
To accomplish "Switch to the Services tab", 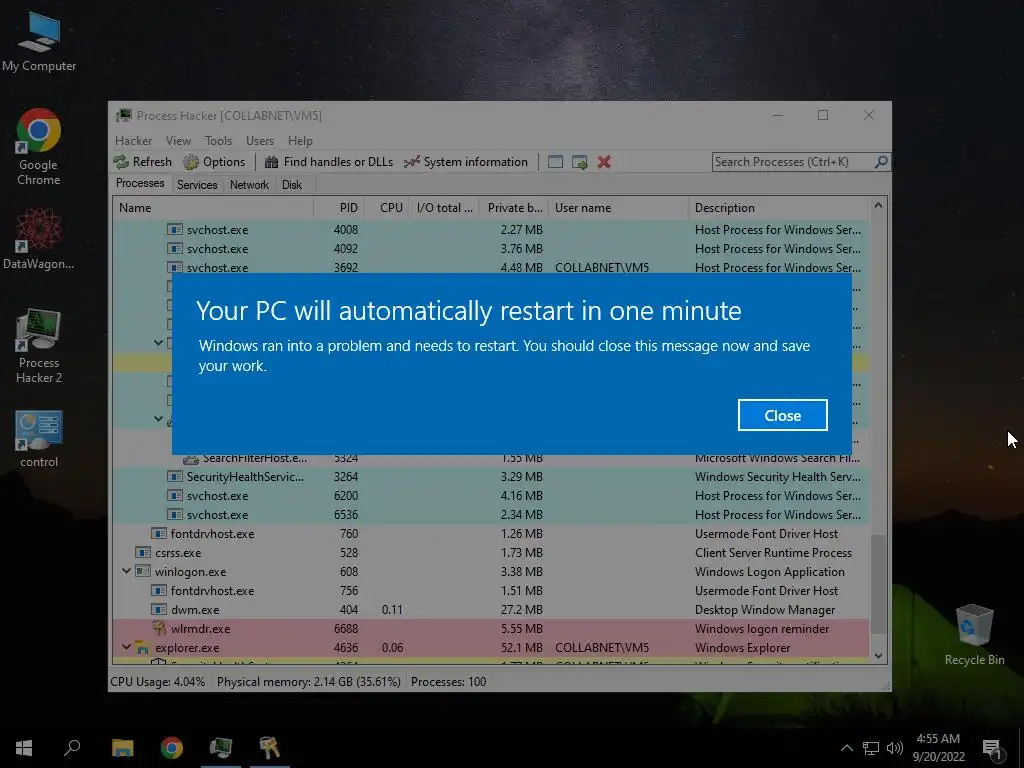I will tap(197, 185).
